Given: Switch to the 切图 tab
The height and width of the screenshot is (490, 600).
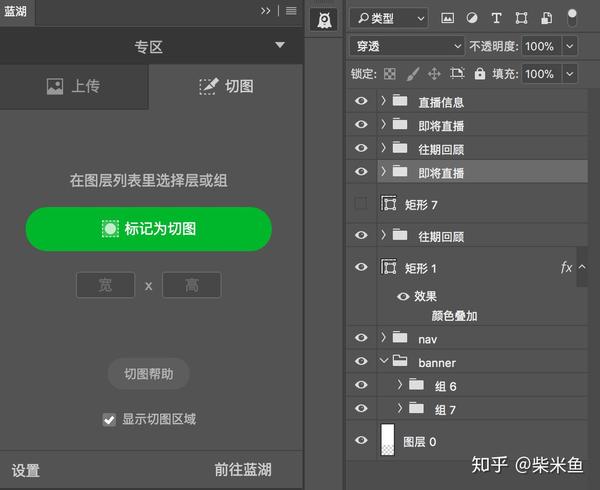Looking at the screenshot, I should click(x=227, y=86).
